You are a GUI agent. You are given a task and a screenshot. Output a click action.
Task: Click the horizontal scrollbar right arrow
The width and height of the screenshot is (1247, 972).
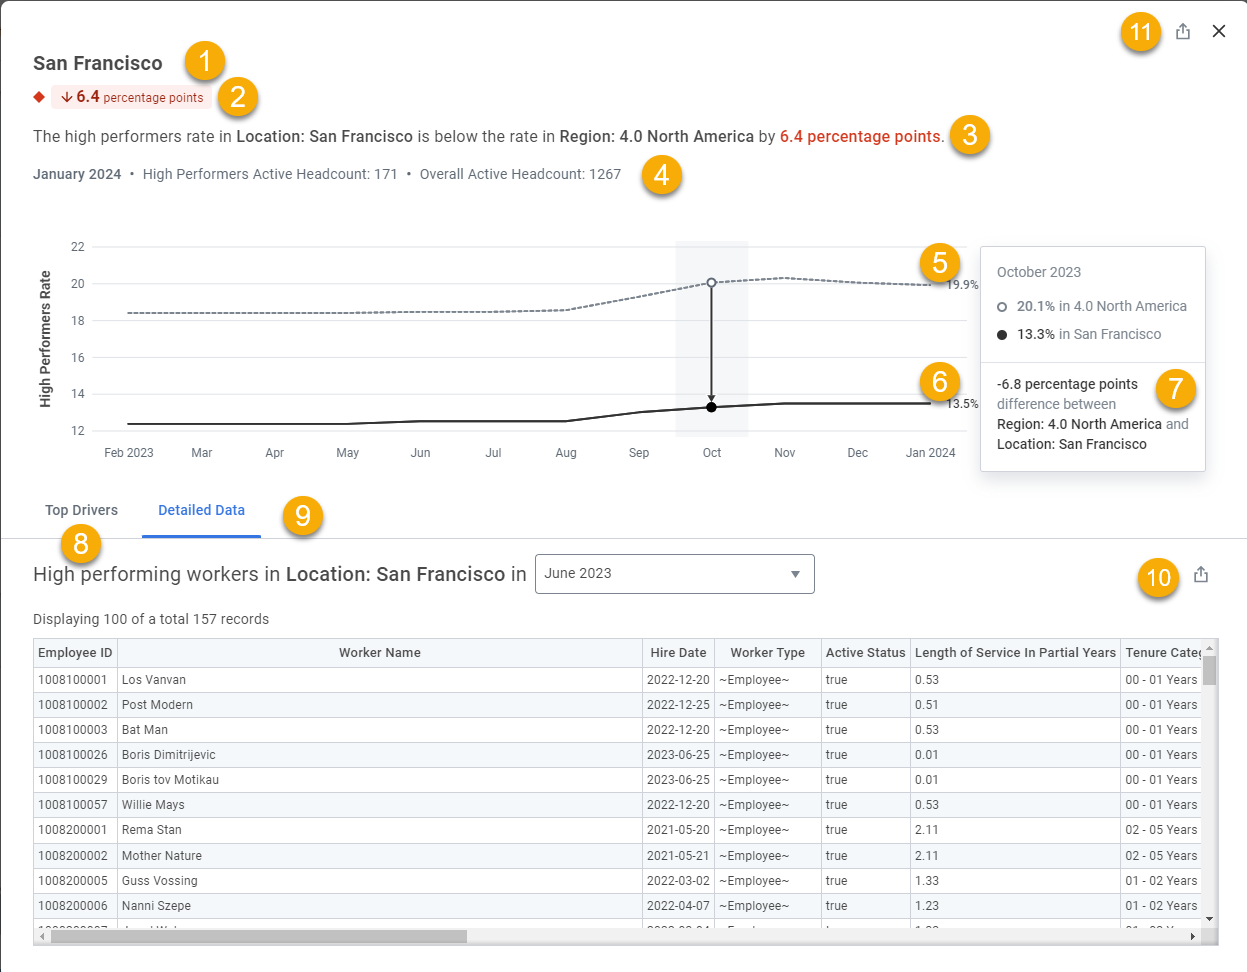tap(1192, 937)
